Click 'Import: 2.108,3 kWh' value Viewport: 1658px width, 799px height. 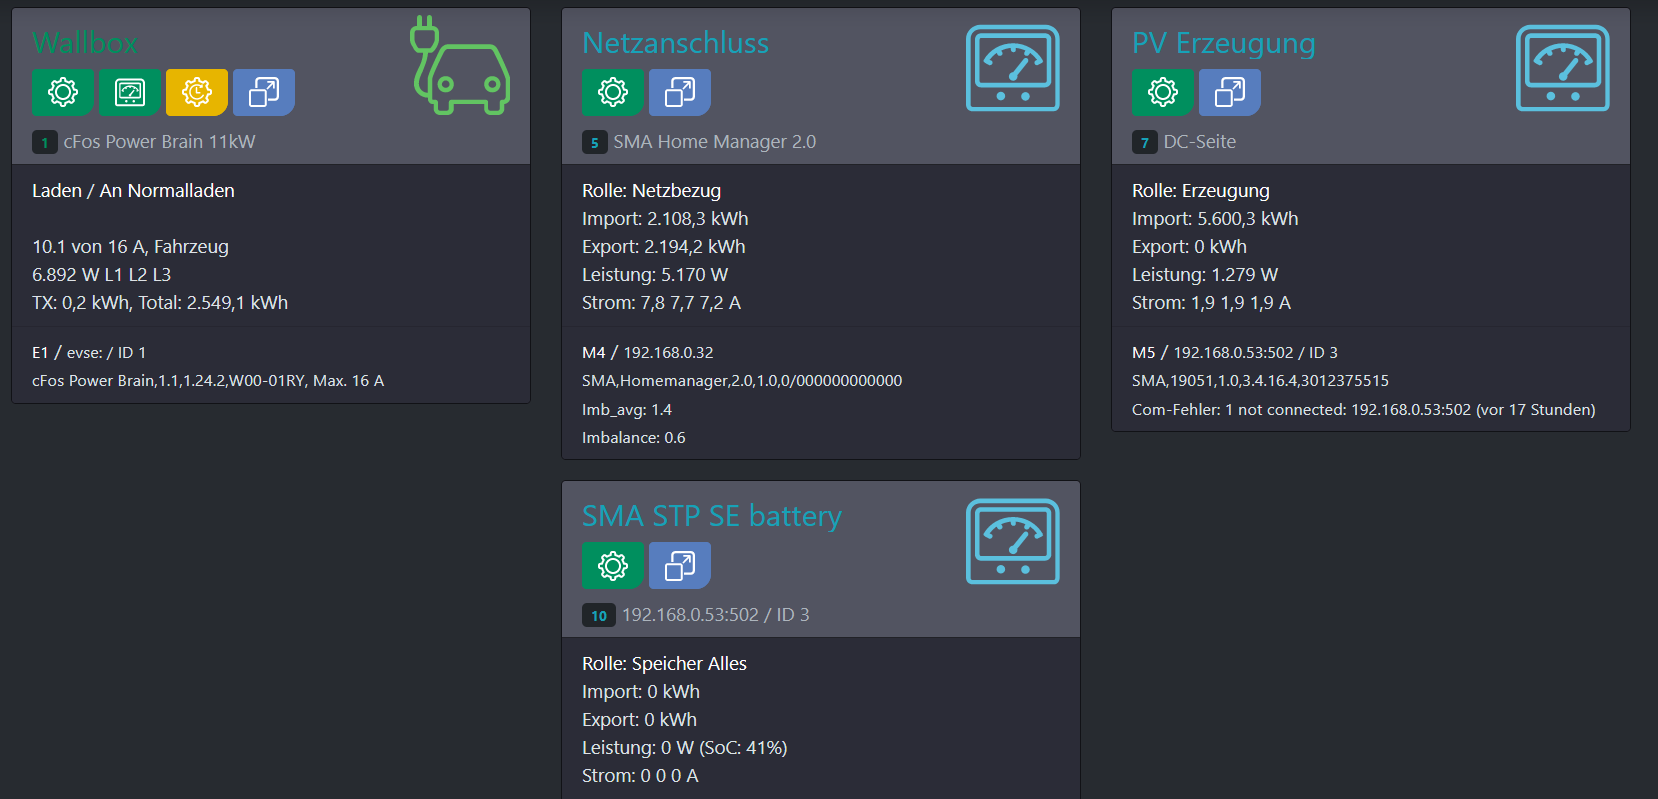[x=665, y=219]
